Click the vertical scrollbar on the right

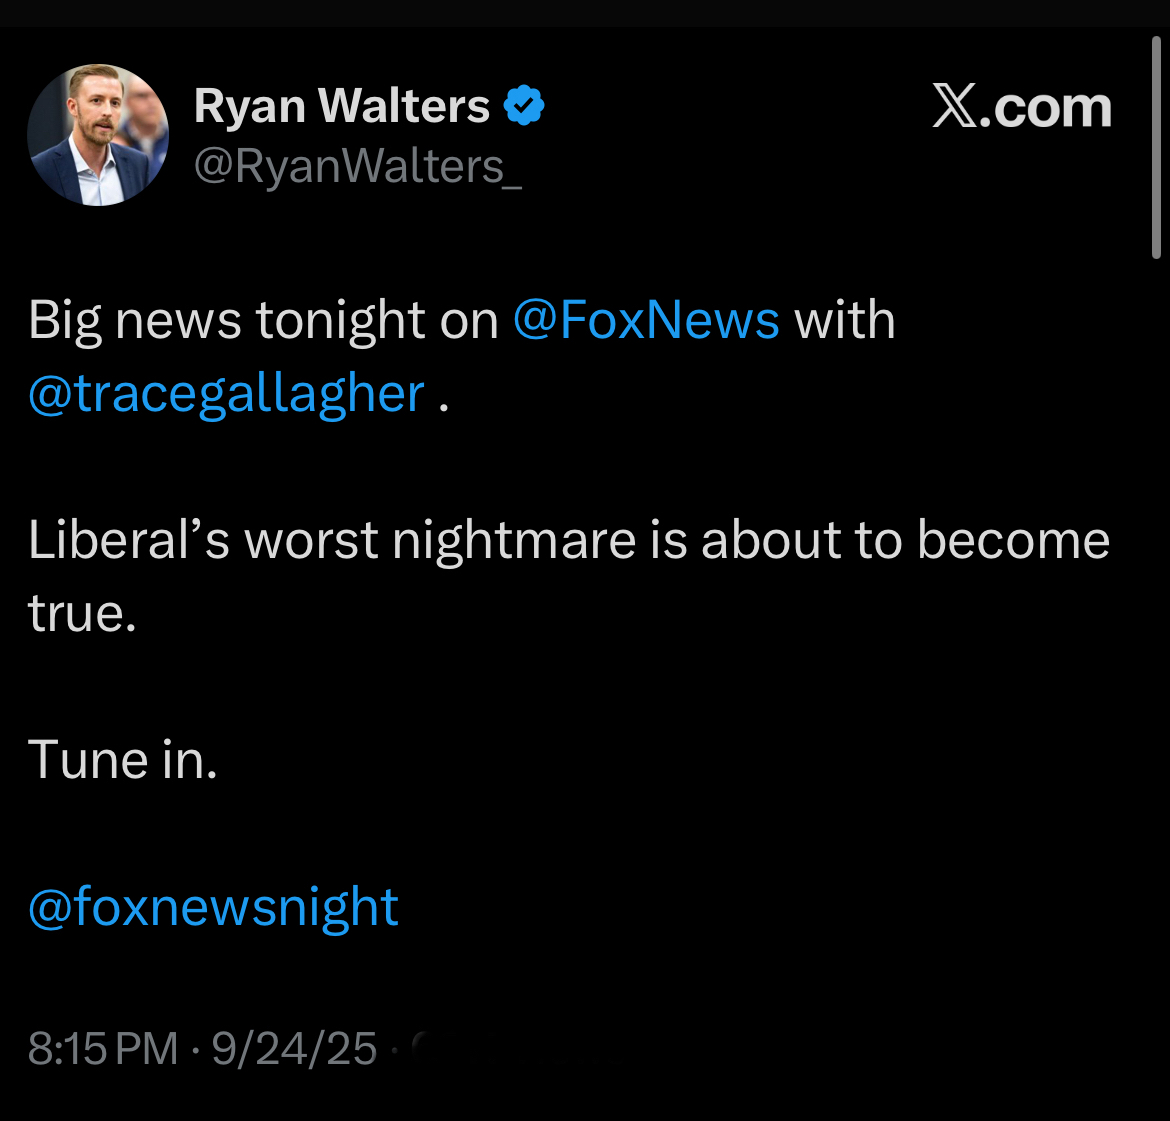tap(1157, 150)
